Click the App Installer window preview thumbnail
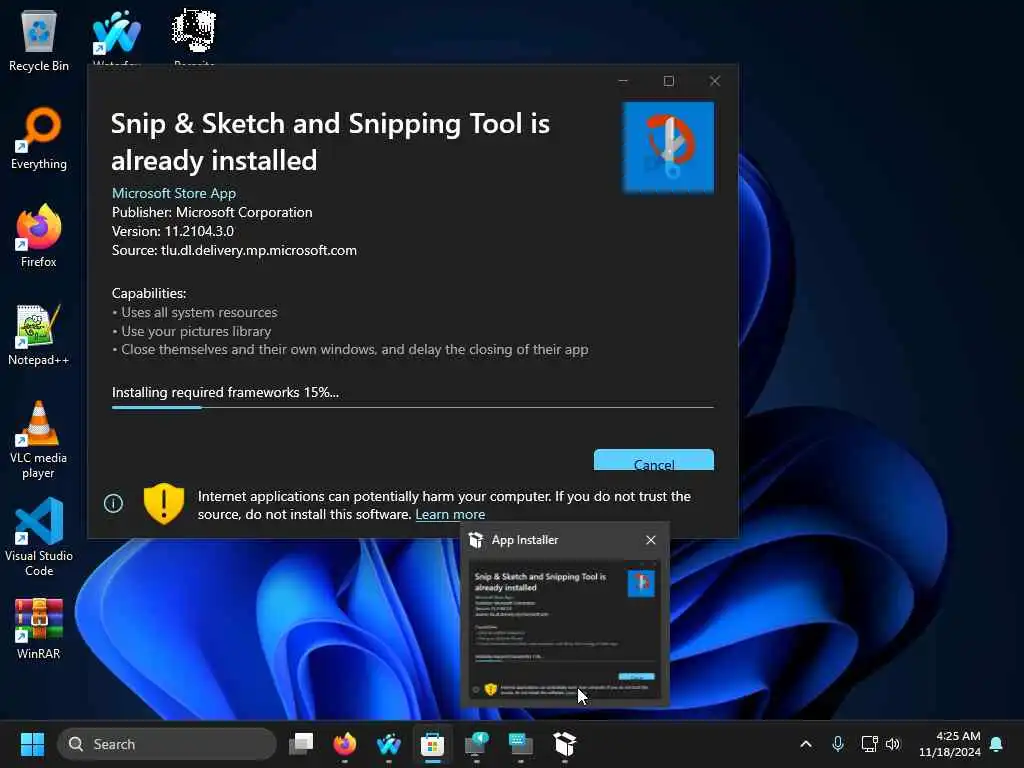The width and height of the screenshot is (1024, 768). pos(565,630)
